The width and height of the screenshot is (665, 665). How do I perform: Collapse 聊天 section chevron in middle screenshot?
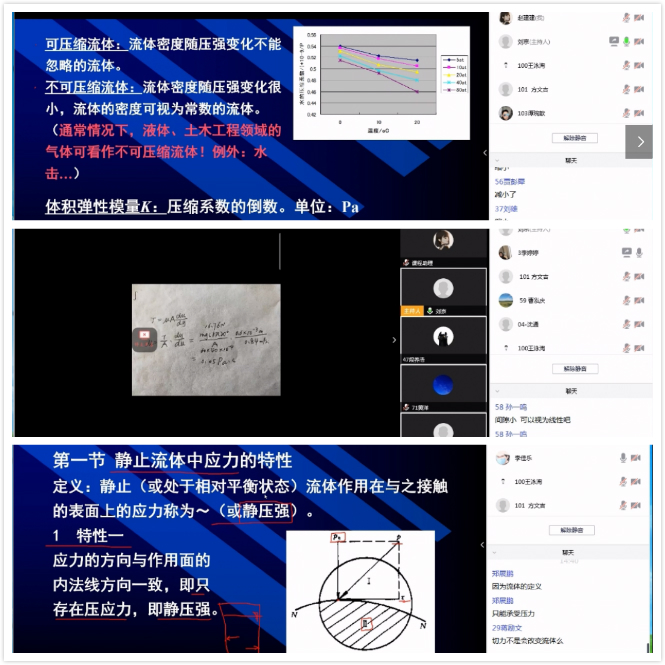tap(497, 391)
